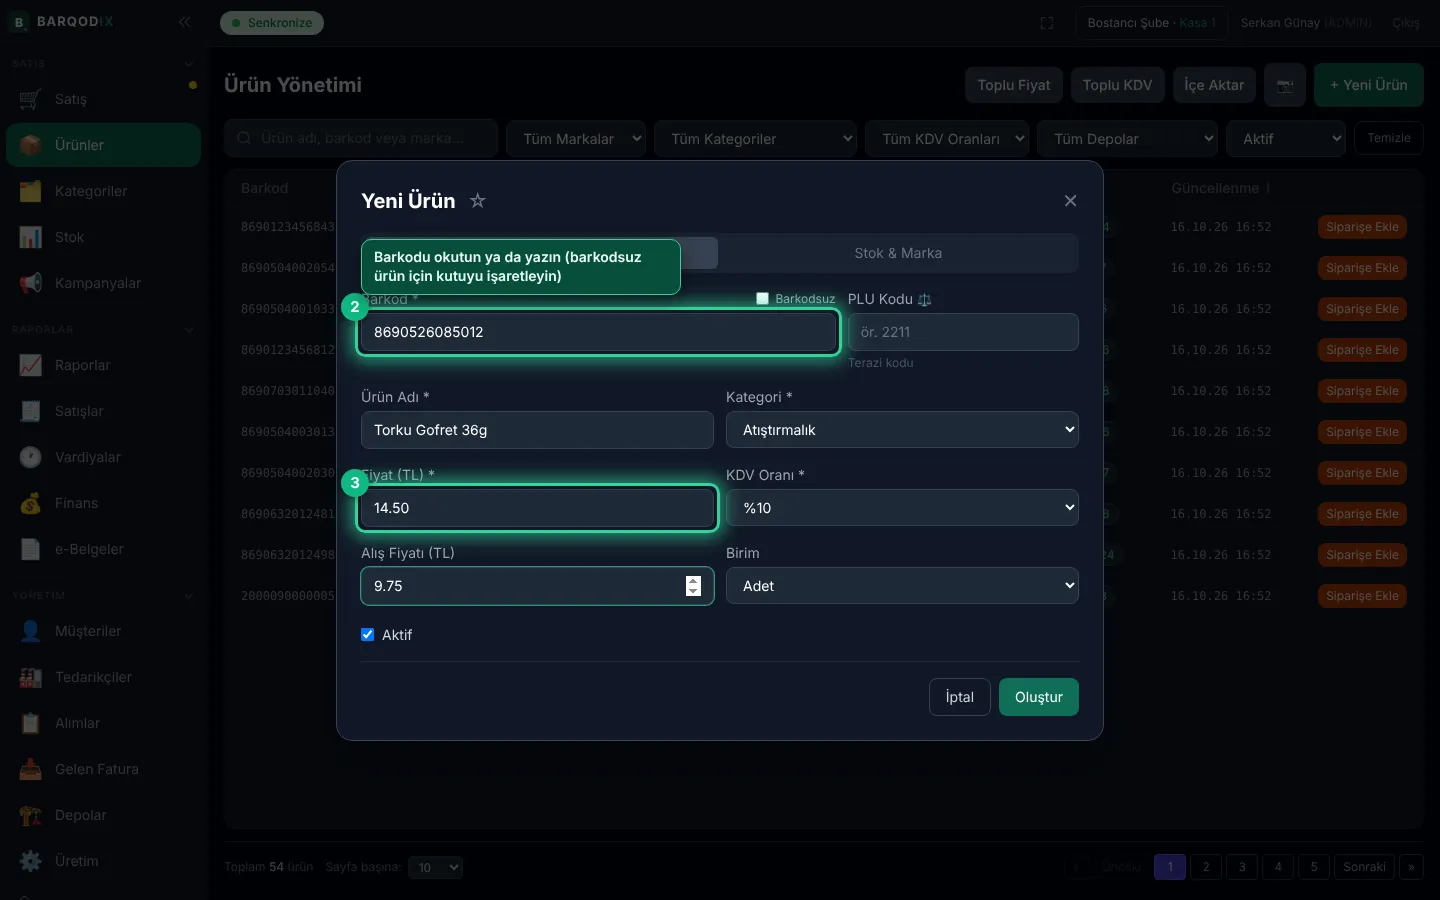Click the star icon beside Yeni Ürün title
1440x900 pixels.
pos(478,201)
